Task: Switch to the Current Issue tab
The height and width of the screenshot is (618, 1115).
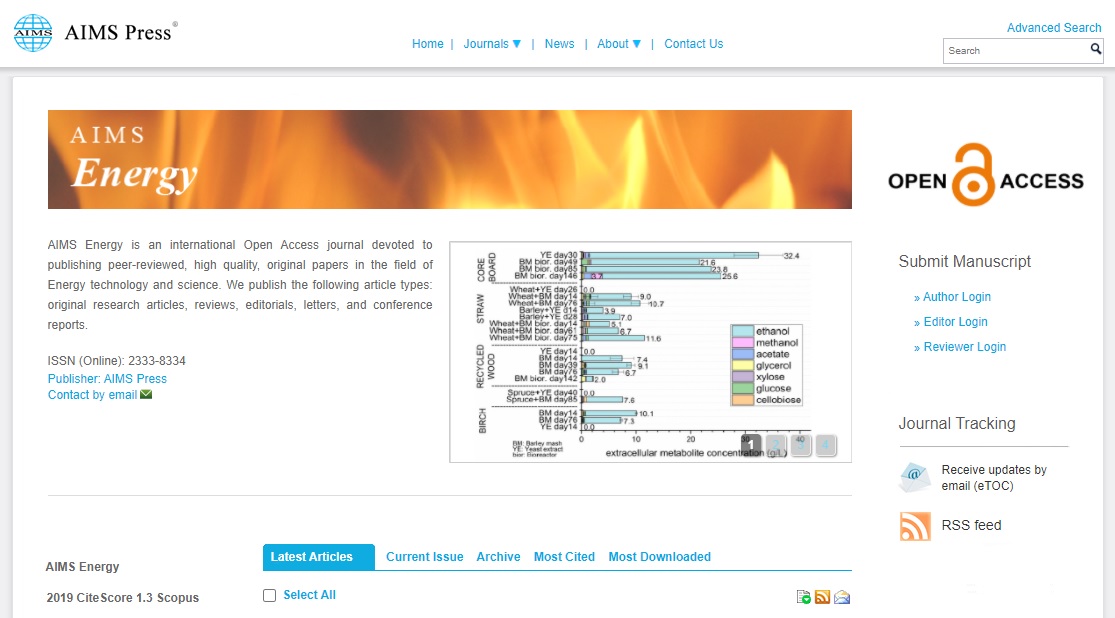Action: click(x=425, y=557)
